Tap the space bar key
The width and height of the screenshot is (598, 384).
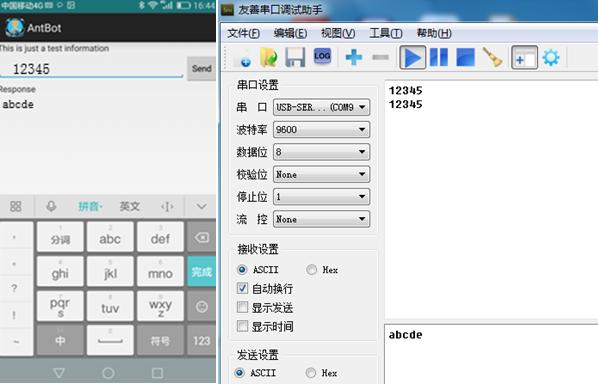pos(110,340)
